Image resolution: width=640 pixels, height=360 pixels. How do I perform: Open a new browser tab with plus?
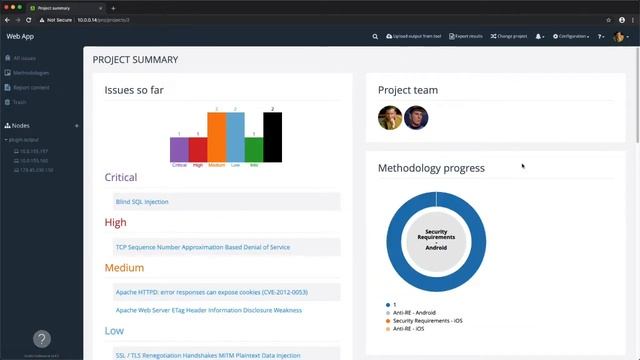coord(113,8)
